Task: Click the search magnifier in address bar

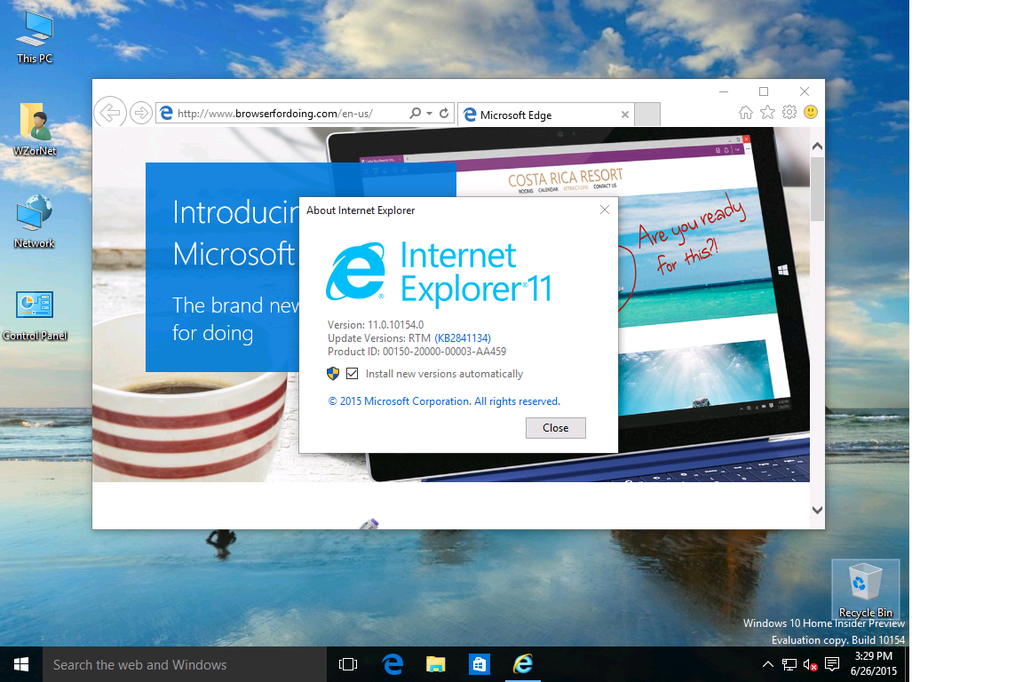Action: [415, 113]
